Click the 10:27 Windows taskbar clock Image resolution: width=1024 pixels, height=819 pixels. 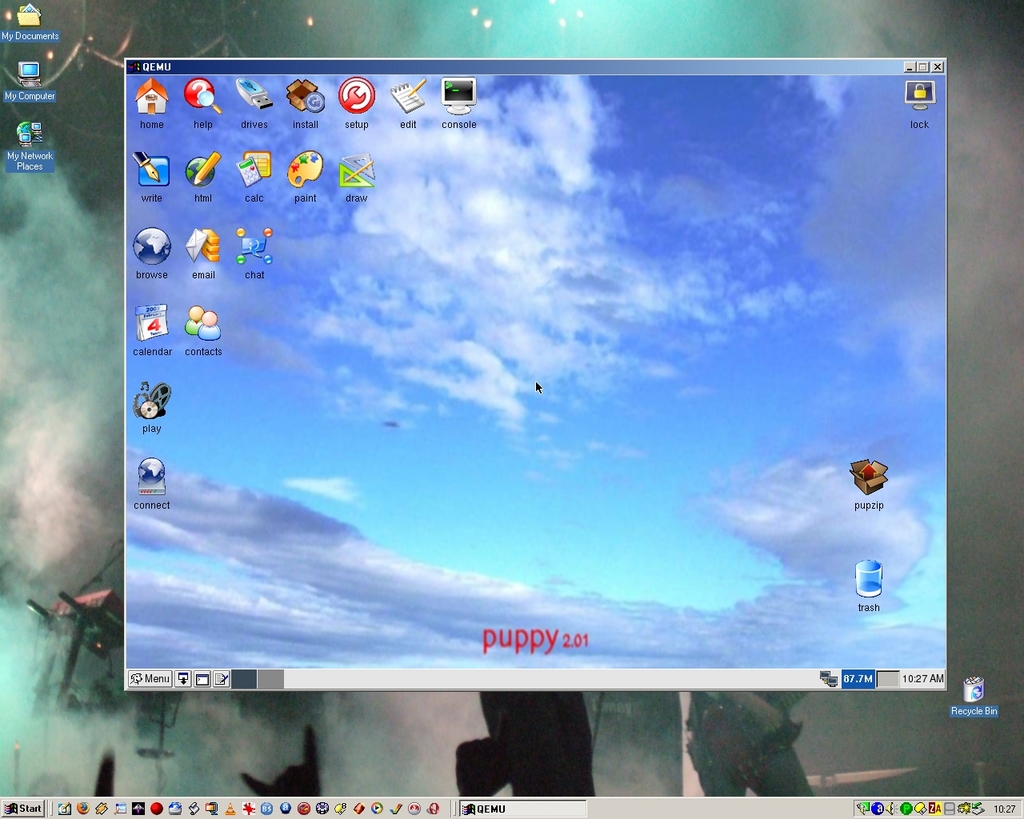1004,809
